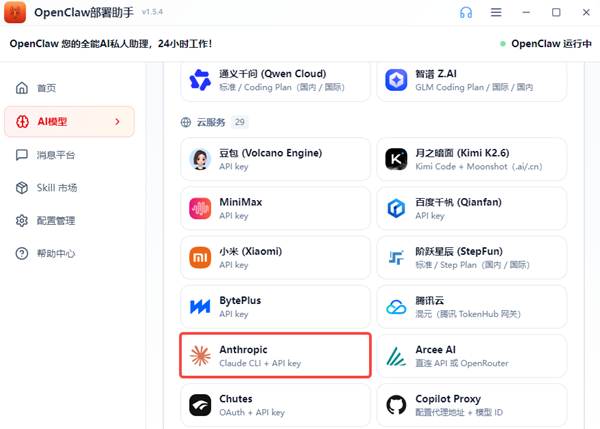The height and width of the screenshot is (429, 600).
Task: Click the Z.AI logo icon
Action: coord(396,80)
